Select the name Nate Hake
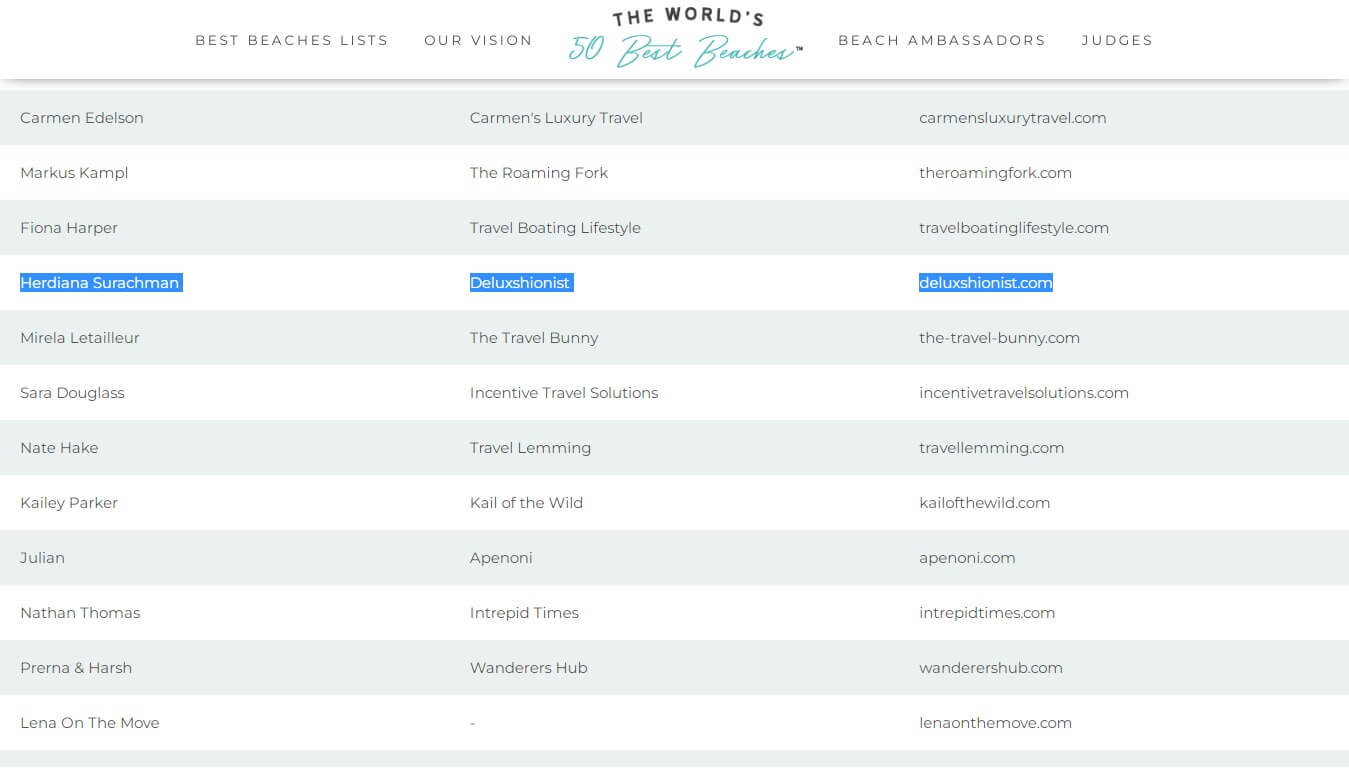Screen dimensions: 1349x768 [x=59, y=448]
